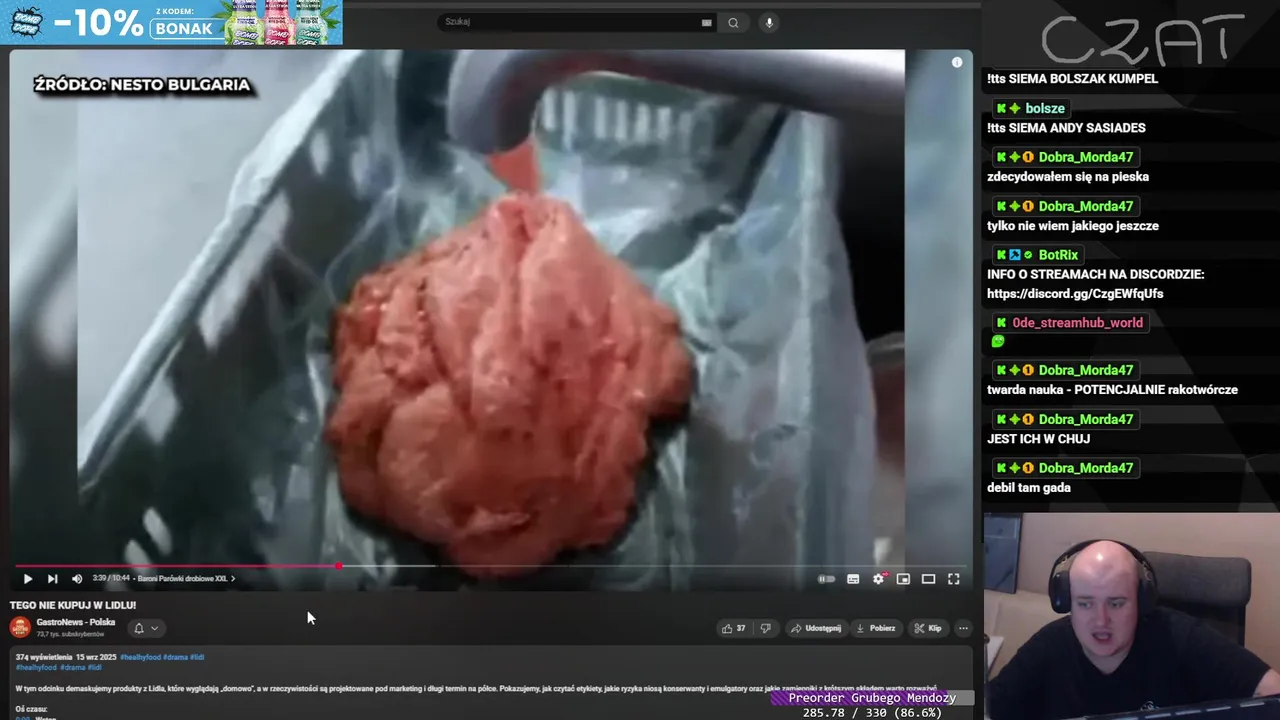Mute the video with the speaker icon
The width and height of the screenshot is (1280, 720).
pyautogui.click(x=77, y=579)
